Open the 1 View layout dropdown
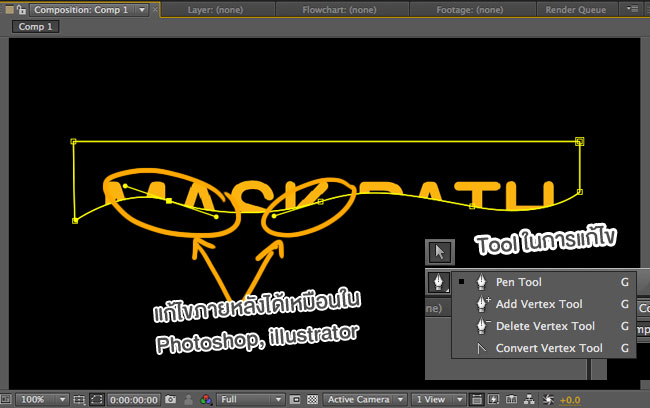650x408 pixels. [x=439, y=400]
